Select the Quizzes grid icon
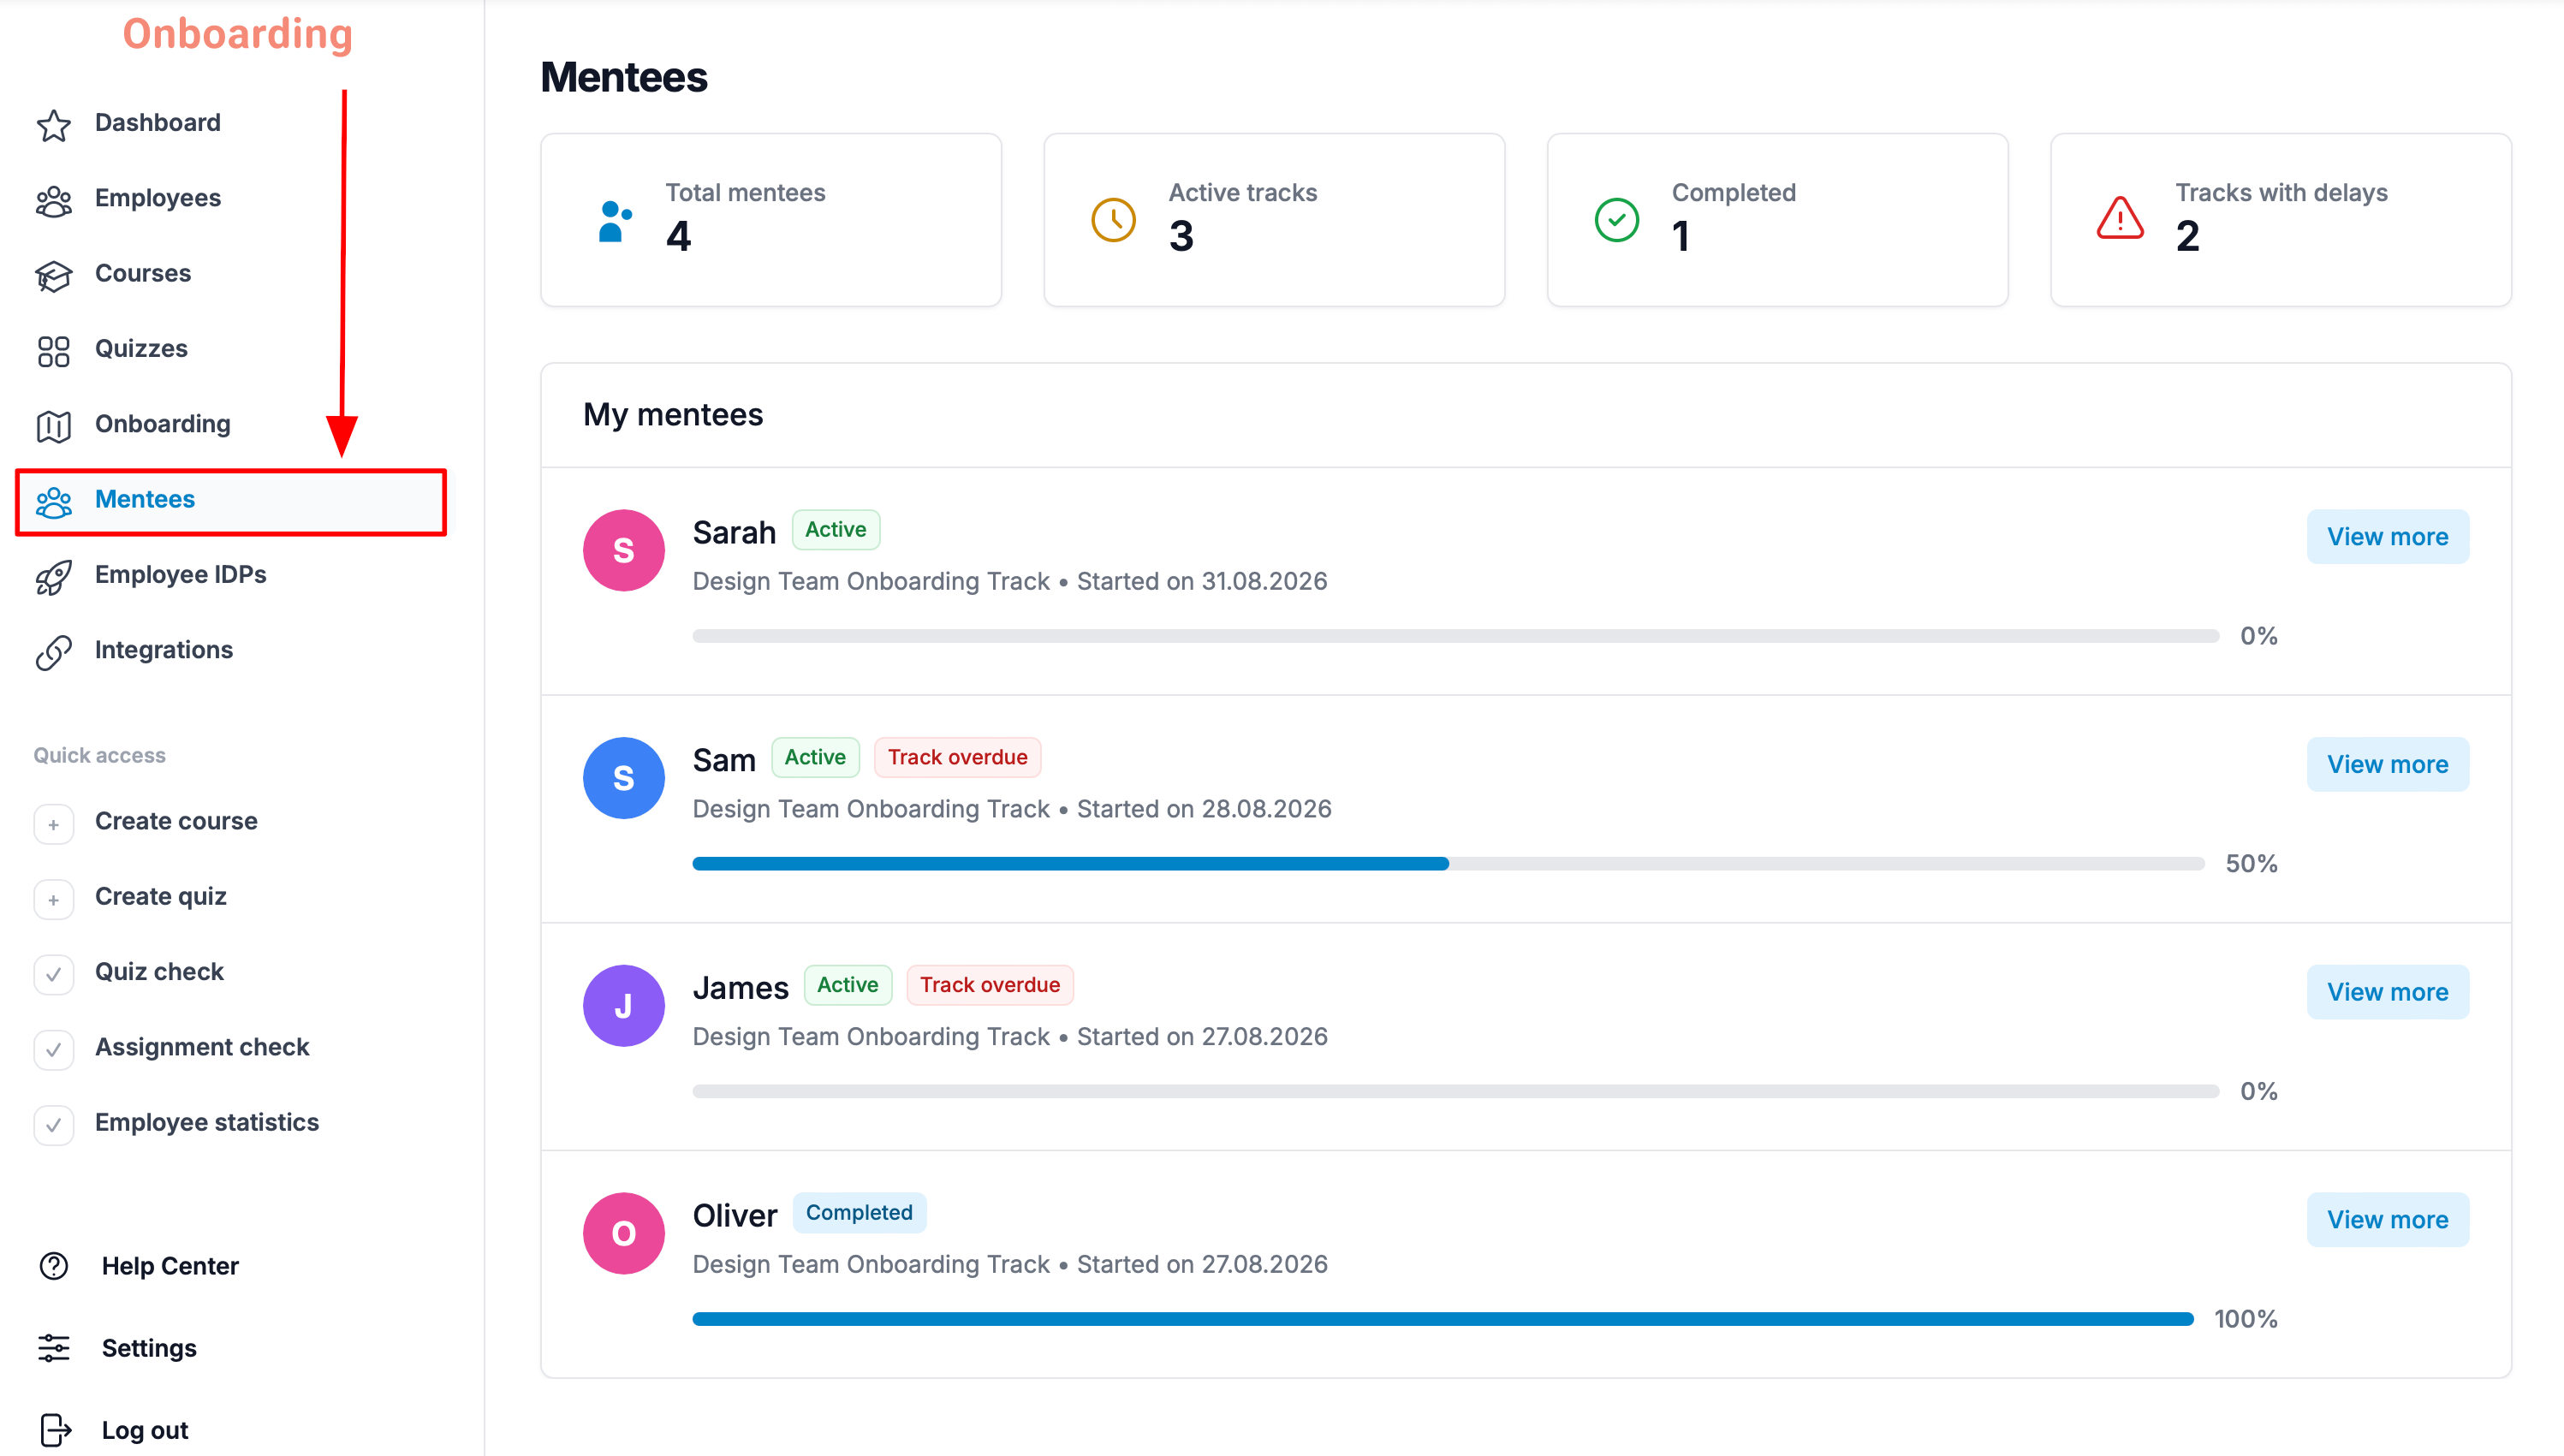Viewport: 2564px width, 1456px height. [x=54, y=350]
